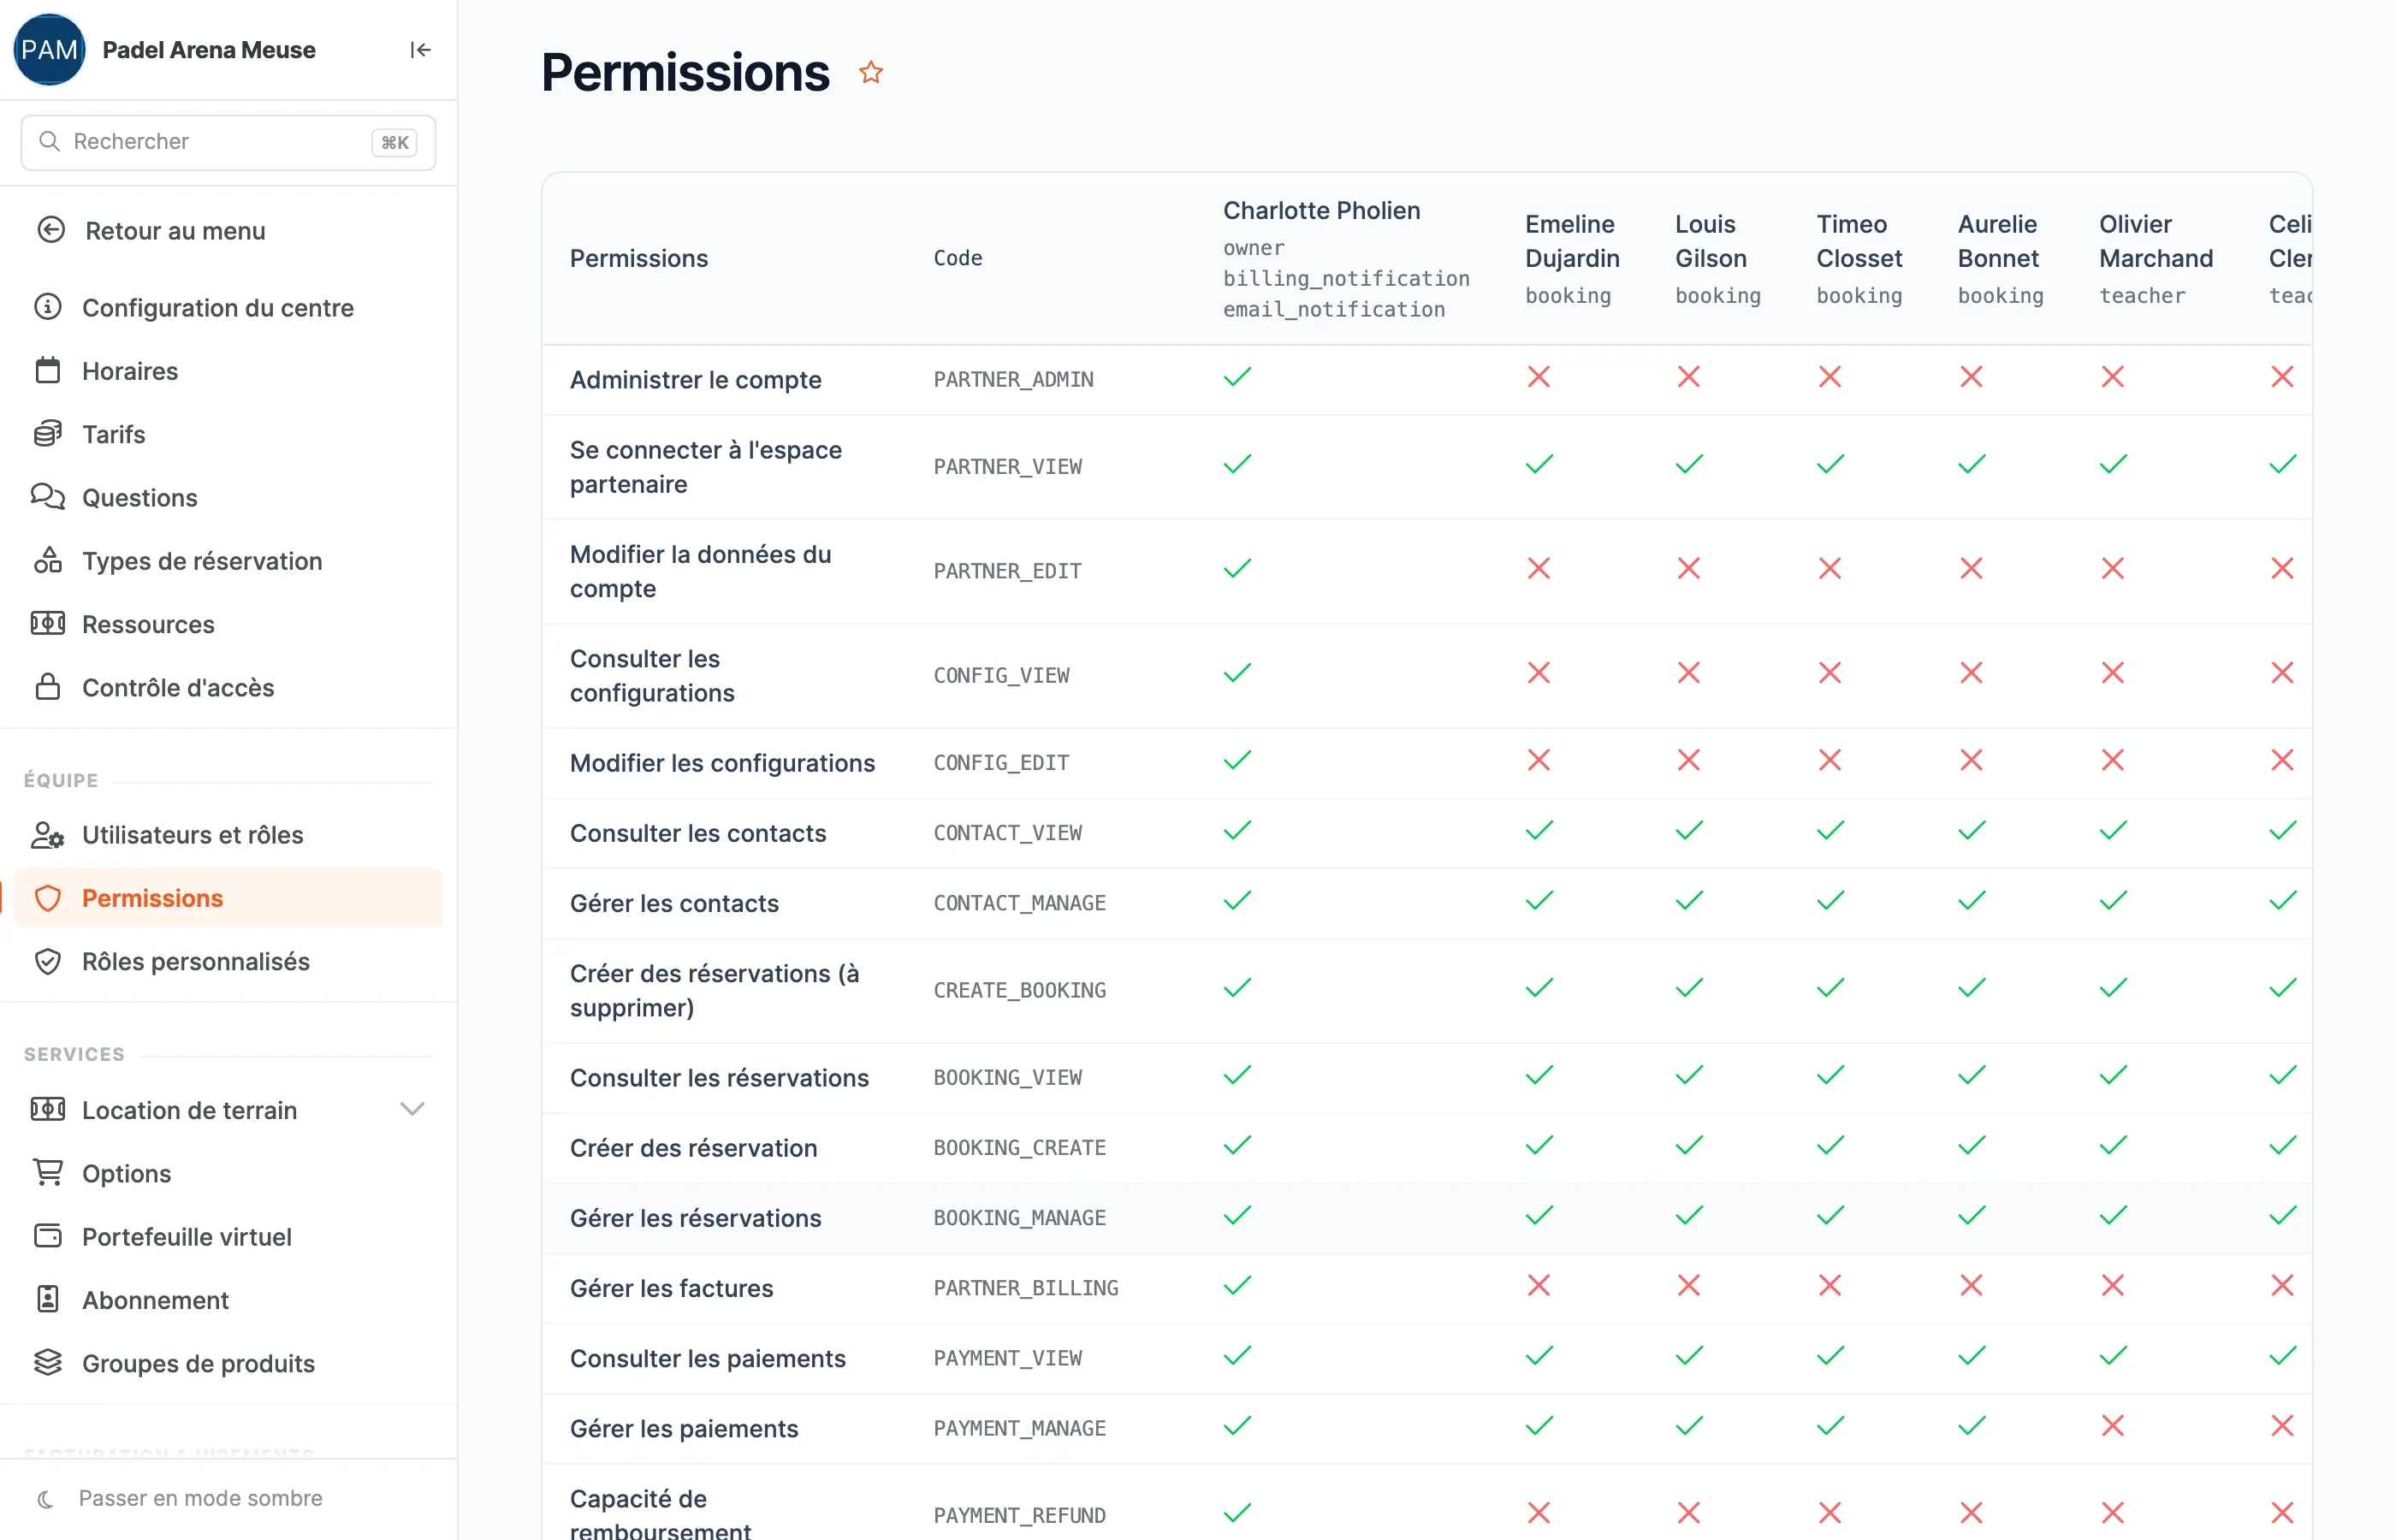This screenshot has height=1540, width=2396.
Task: Click the Utilisateurs et rôles user-gear icon
Action: pos(48,834)
